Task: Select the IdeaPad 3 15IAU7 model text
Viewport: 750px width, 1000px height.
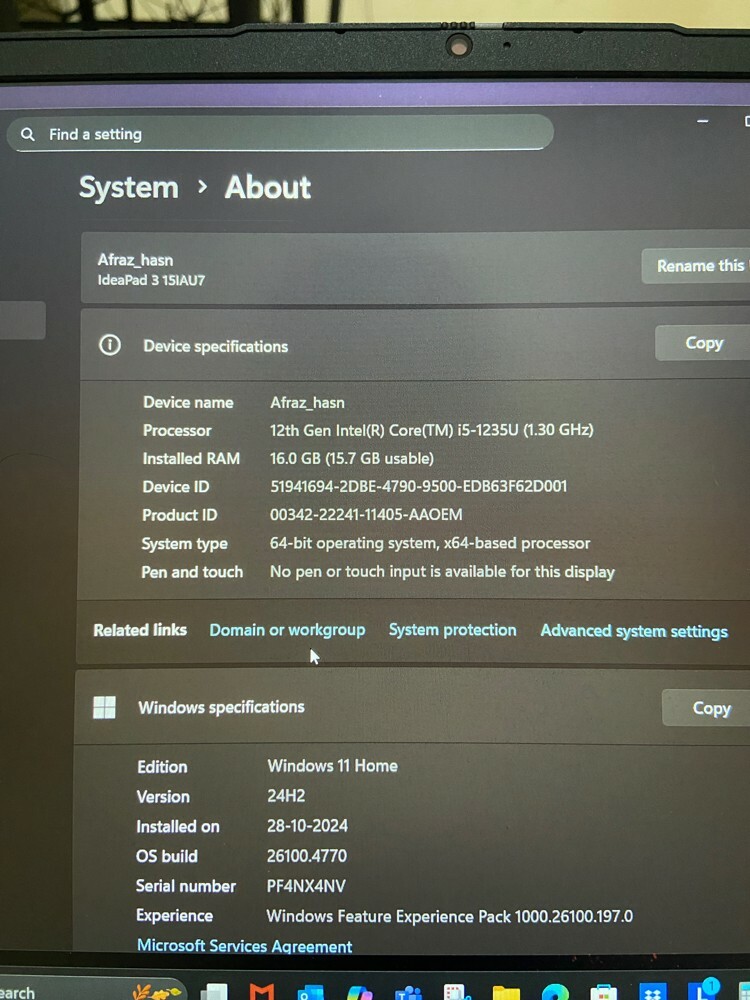Action: click(151, 280)
